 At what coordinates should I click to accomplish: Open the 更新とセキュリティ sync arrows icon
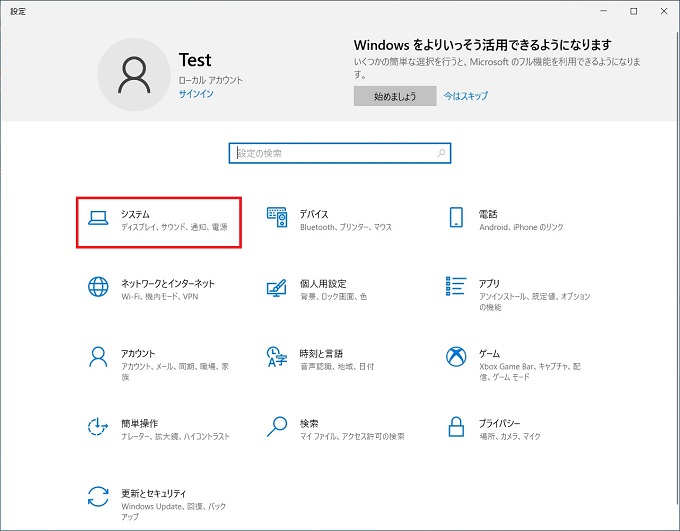point(98,496)
